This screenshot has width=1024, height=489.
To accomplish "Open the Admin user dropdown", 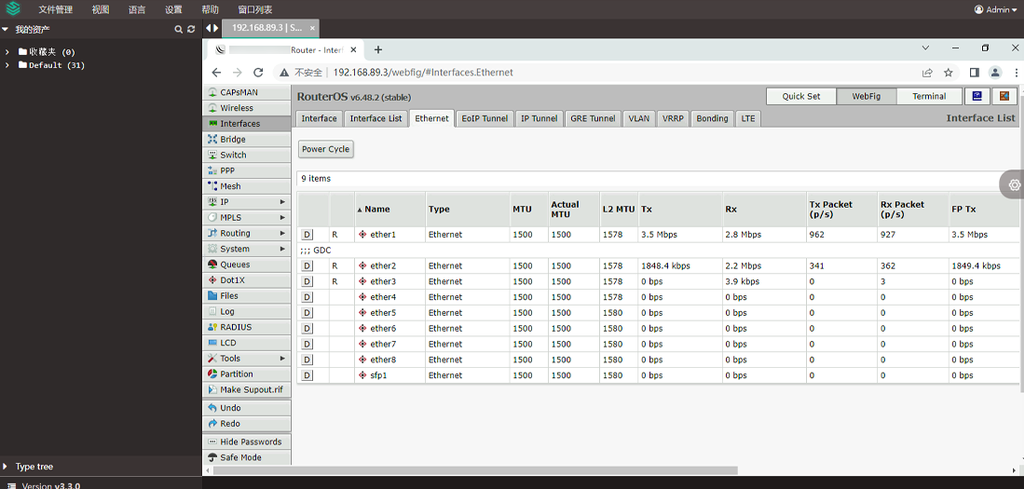I will point(995,10).
